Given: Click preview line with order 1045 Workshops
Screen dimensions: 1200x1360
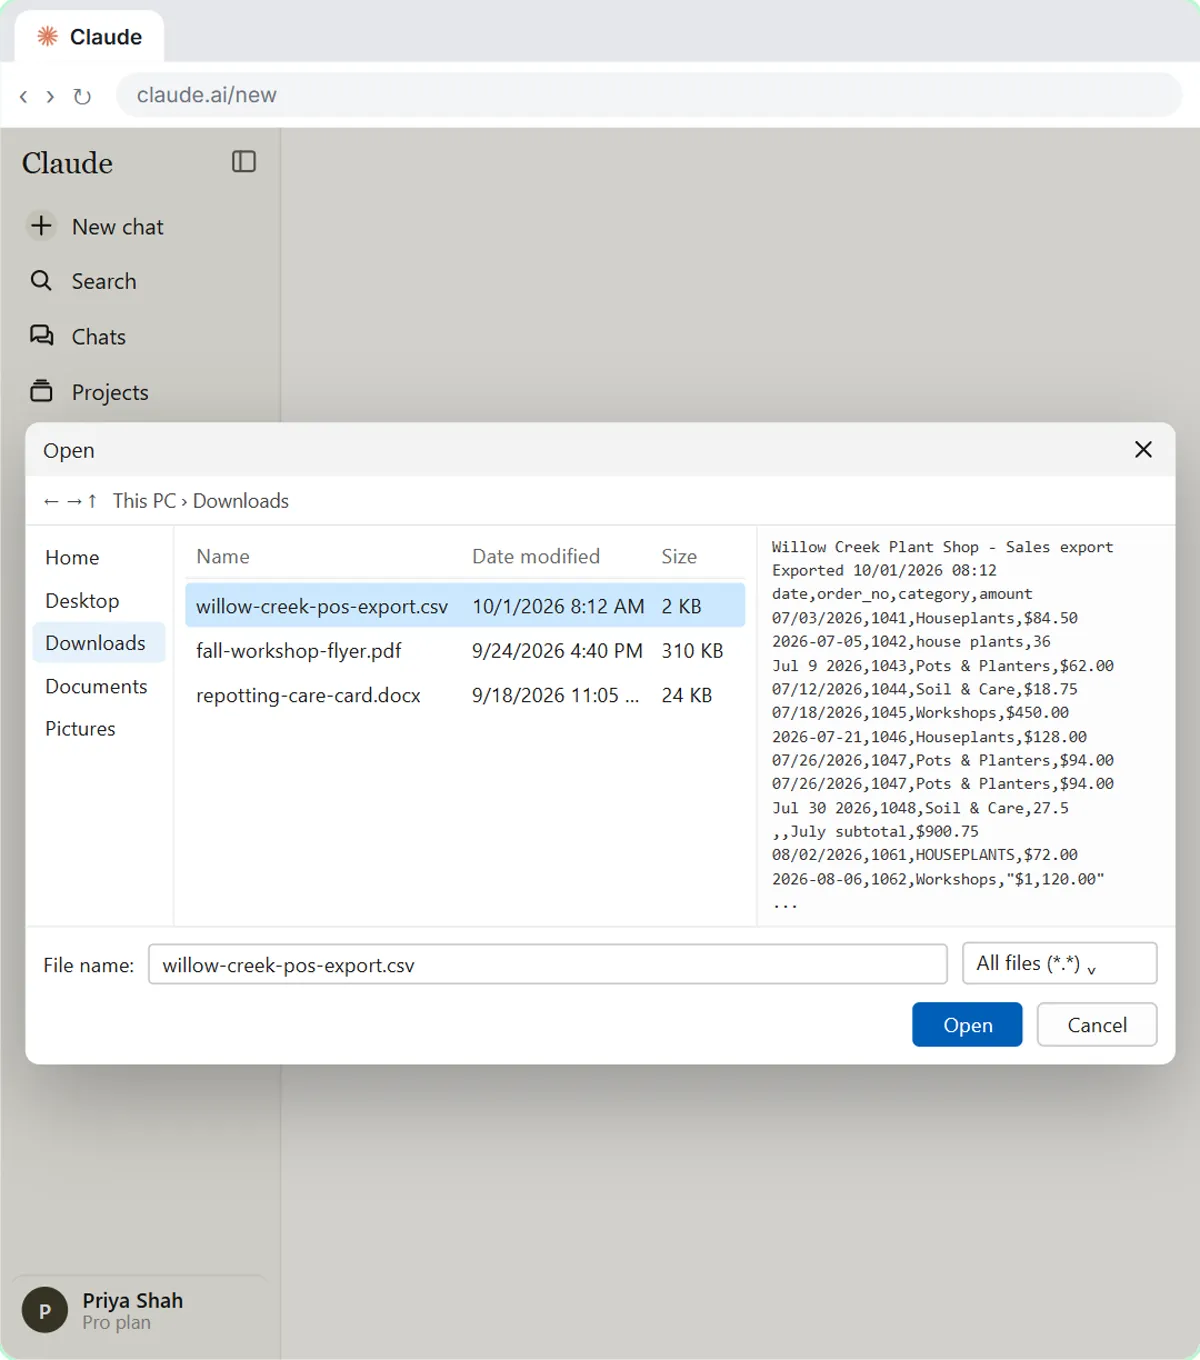Looking at the screenshot, I should 920,713.
